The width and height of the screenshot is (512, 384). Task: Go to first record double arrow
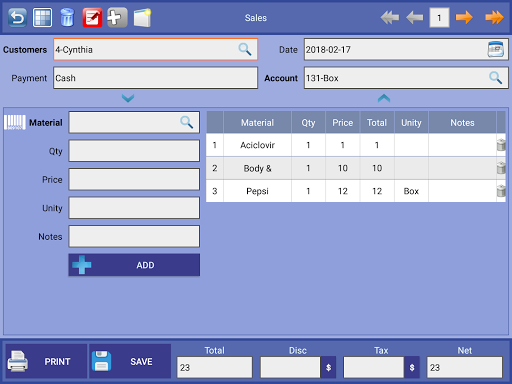[389, 17]
